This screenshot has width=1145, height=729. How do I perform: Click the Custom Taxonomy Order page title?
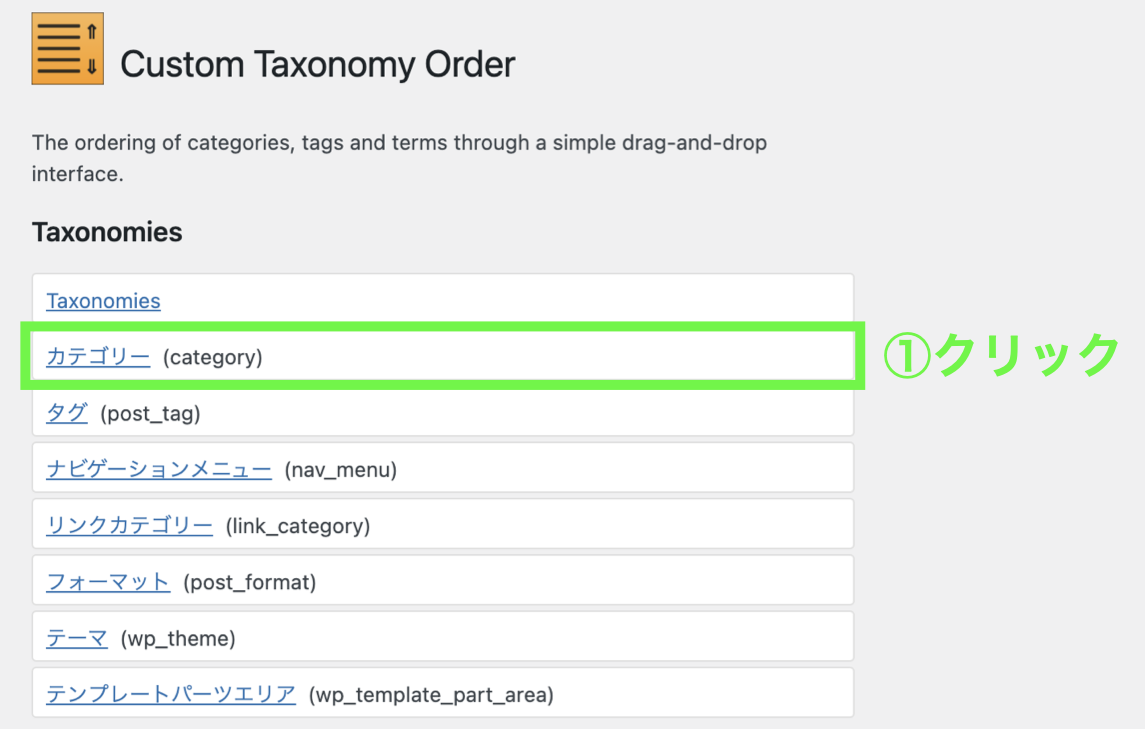pos(317,65)
